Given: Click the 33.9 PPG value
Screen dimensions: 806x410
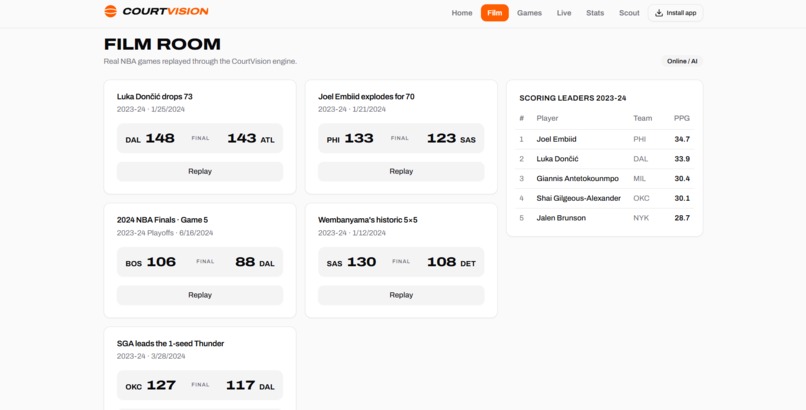Looking at the screenshot, I should [682, 159].
